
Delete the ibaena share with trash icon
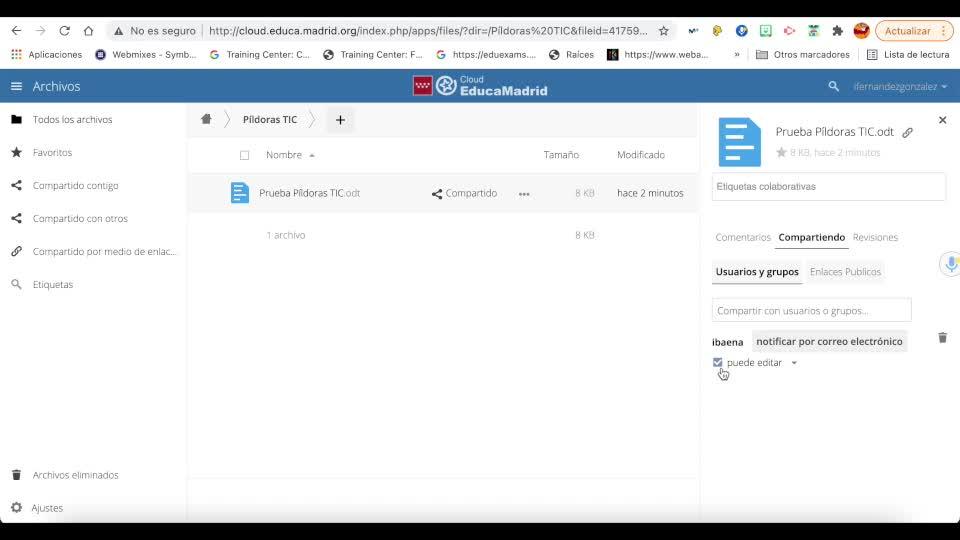click(942, 338)
